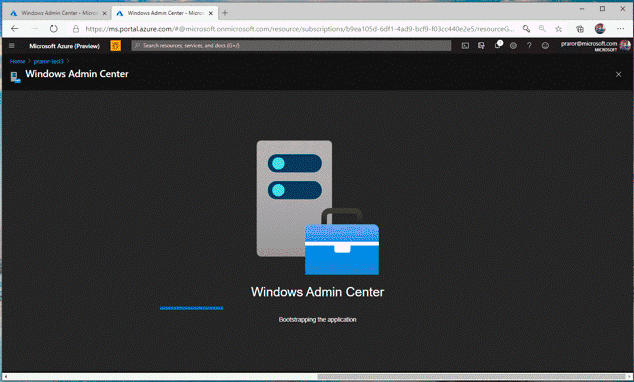
Task: Click the browser address bar URL
Action: (300, 29)
